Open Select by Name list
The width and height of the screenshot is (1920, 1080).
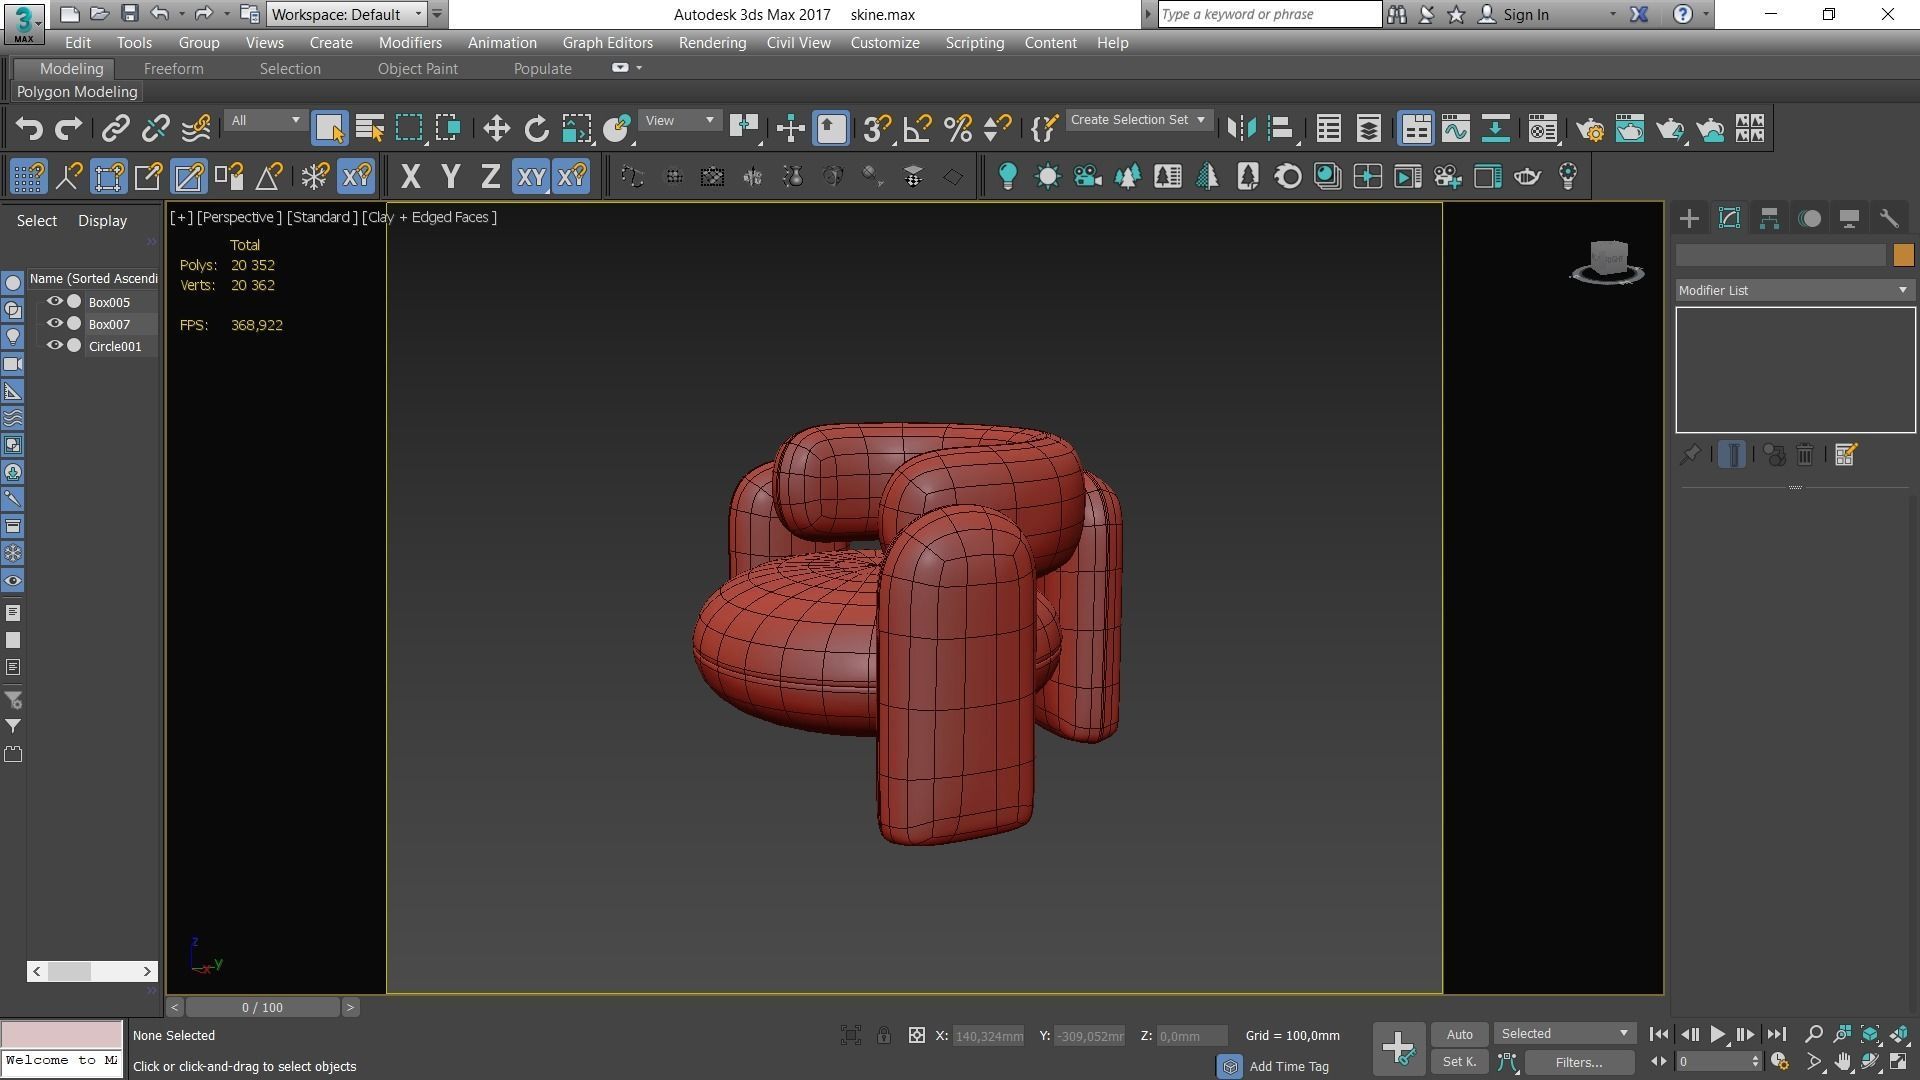click(x=369, y=129)
